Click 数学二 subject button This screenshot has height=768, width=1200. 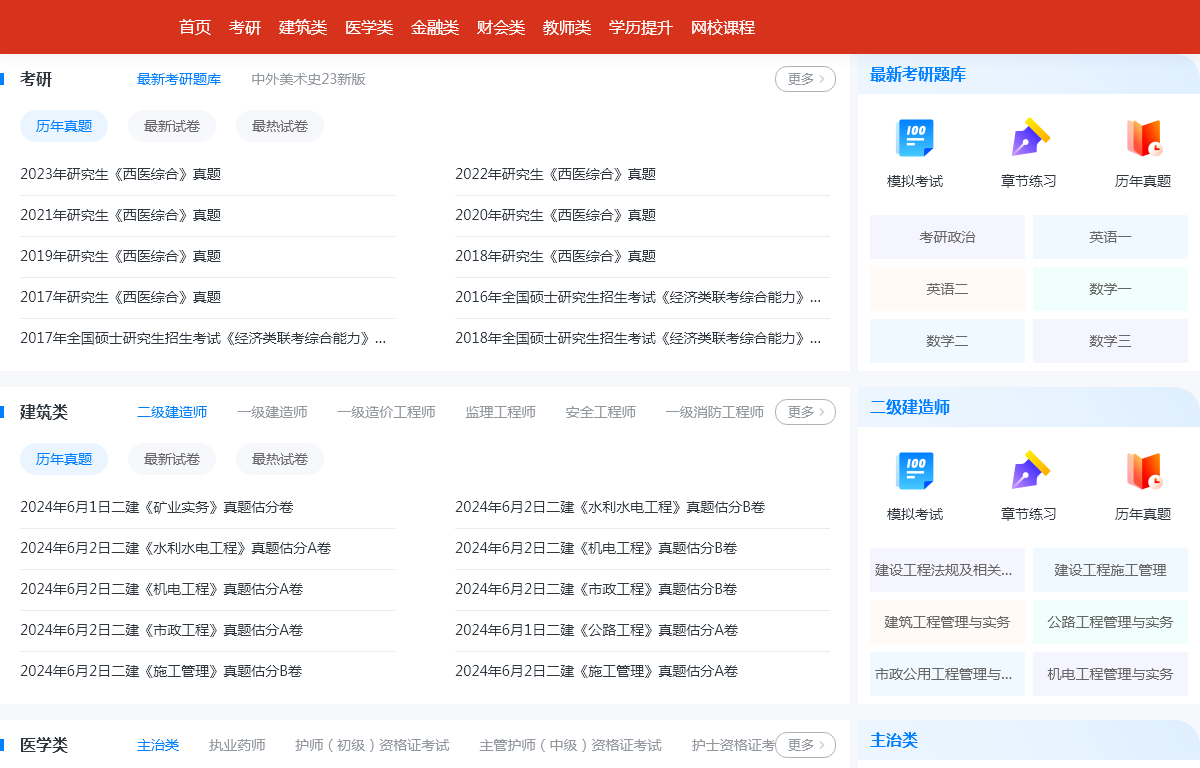pyautogui.click(x=947, y=341)
